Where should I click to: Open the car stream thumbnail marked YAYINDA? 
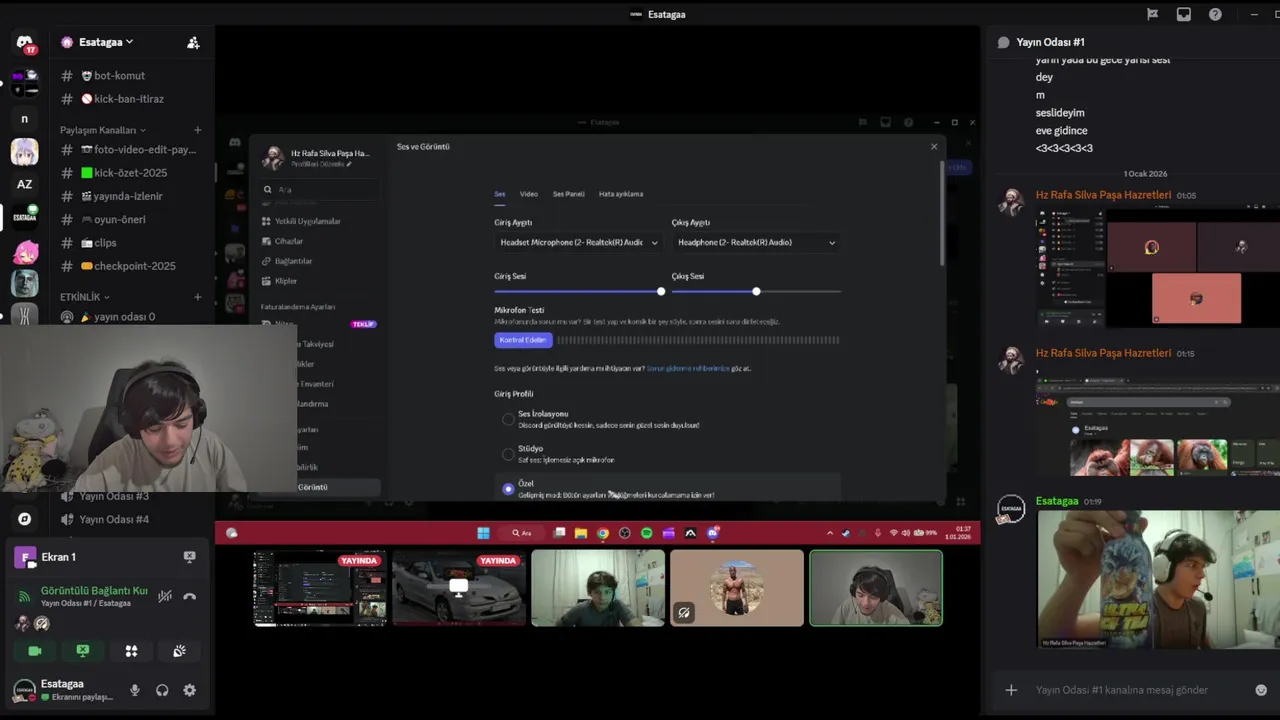click(x=459, y=588)
